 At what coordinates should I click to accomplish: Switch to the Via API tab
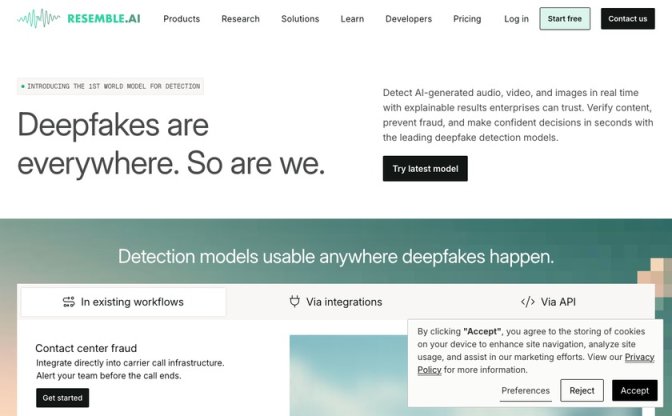point(548,302)
